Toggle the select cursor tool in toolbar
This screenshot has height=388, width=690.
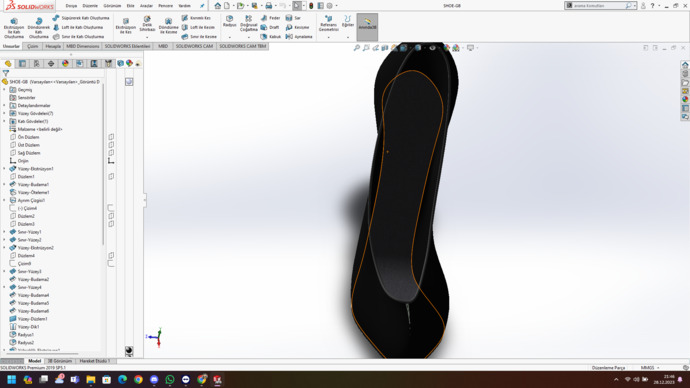tap(297, 6)
